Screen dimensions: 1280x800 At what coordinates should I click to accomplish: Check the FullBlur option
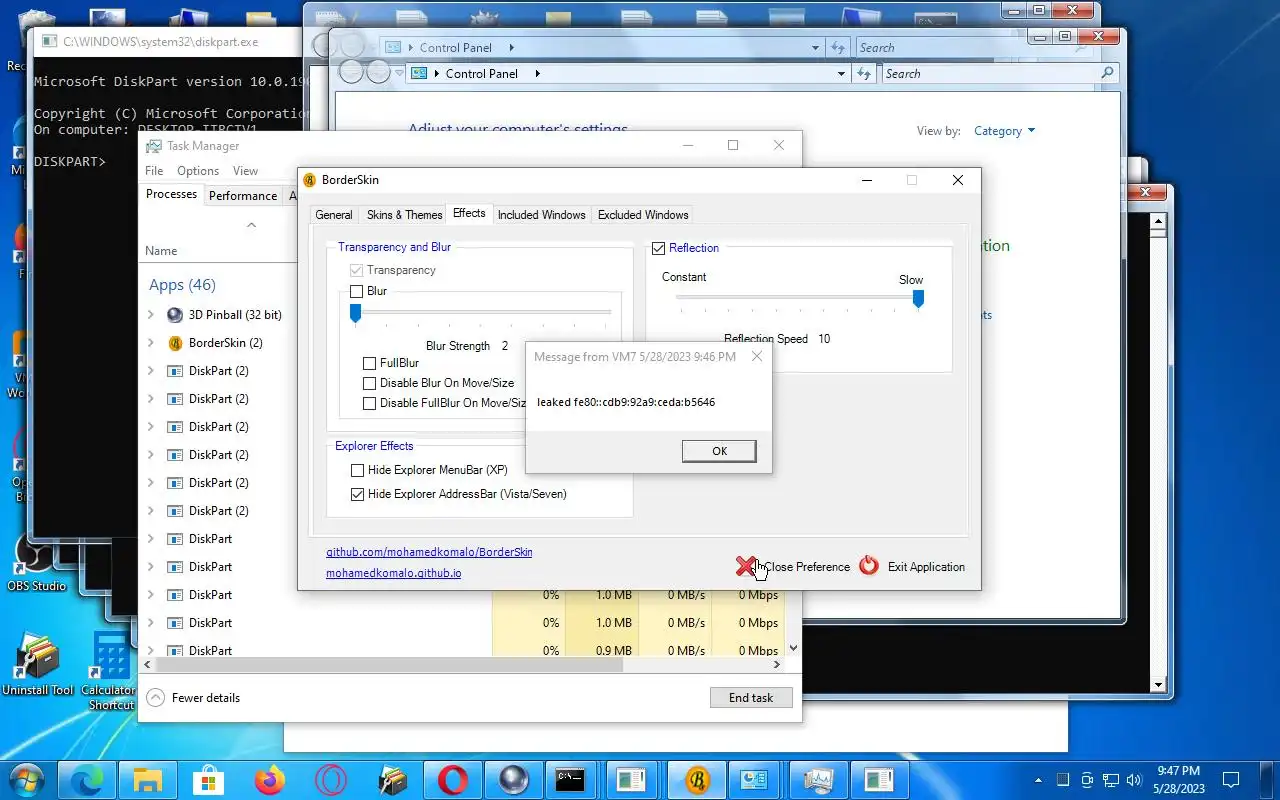[370, 364]
